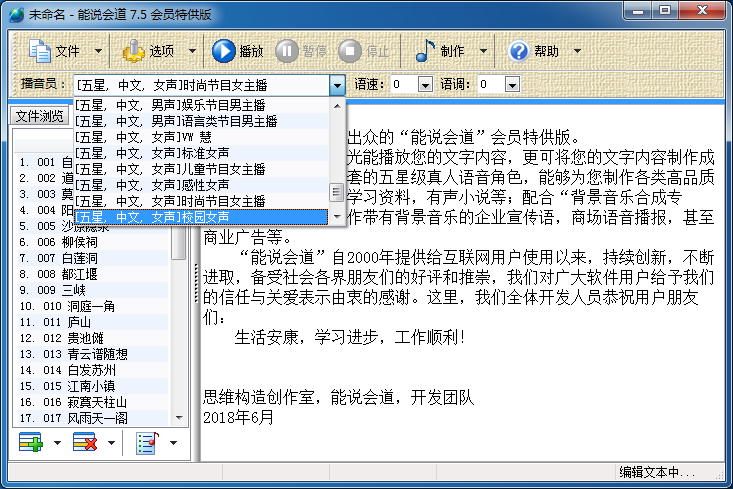Select file 014 白发苏州
The height and width of the screenshot is (489, 733).
click(93, 370)
